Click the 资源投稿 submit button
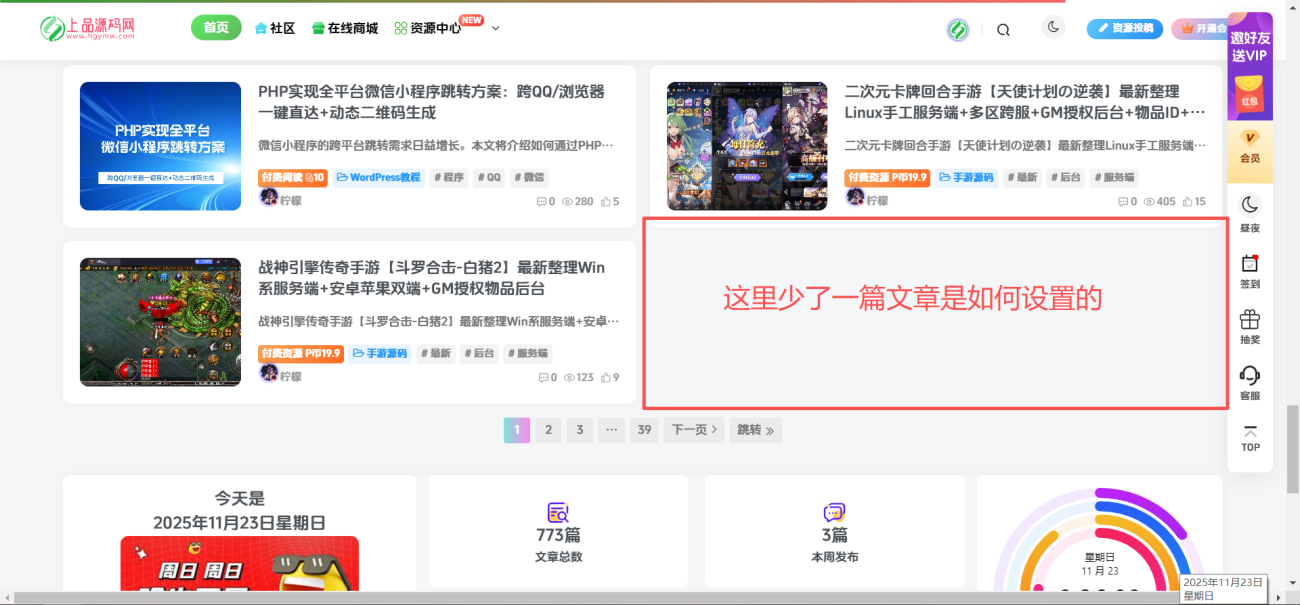Image resolution: width=1300 pixels, height=605 pixels. (x=1124, y=28)
